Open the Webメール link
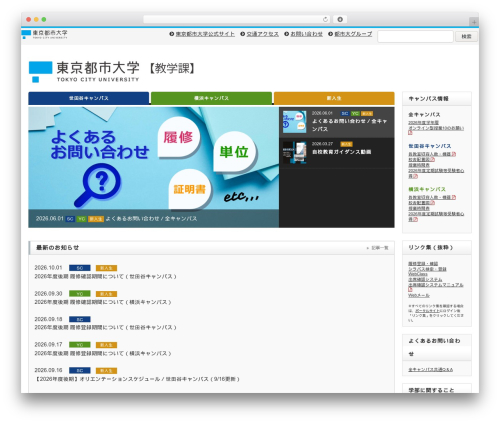Viewport: 500px width, 423px height. 419,295
